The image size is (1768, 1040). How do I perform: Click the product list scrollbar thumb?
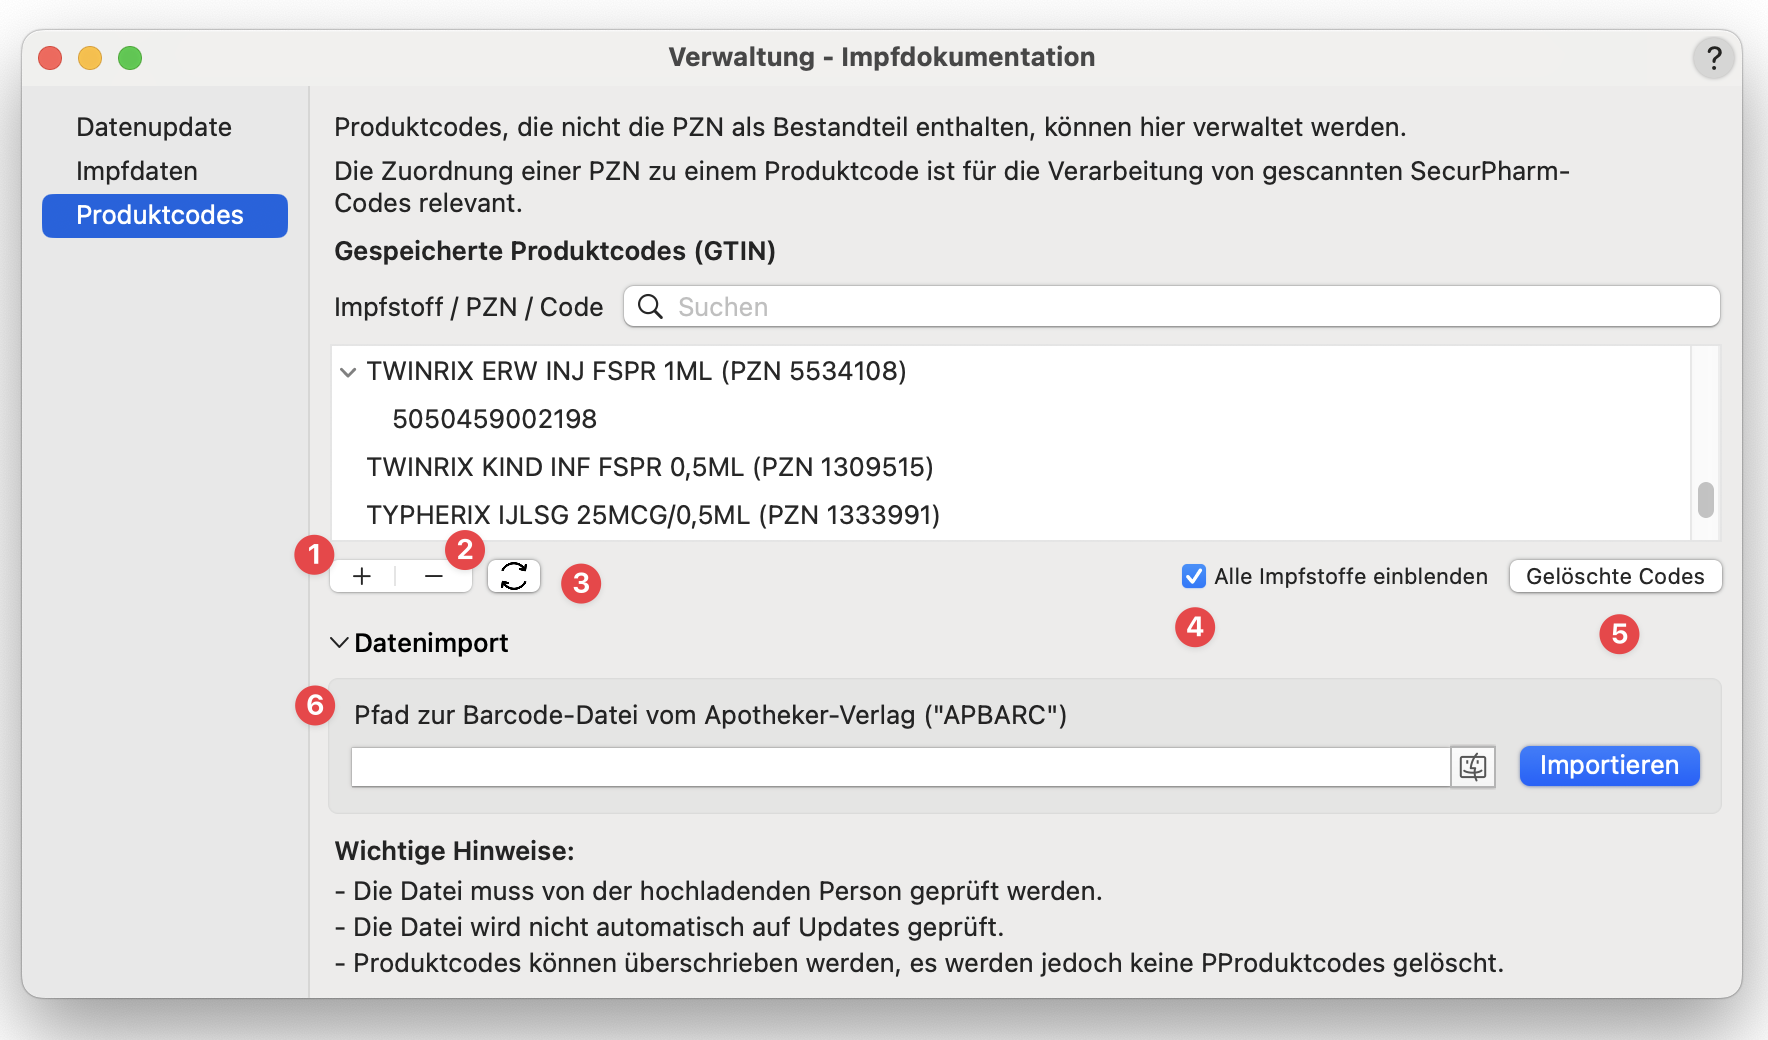pos(1706,499)
